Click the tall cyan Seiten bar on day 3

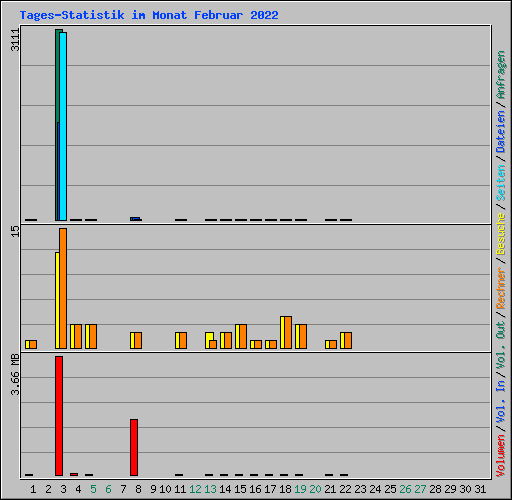[x=63, y=126]
